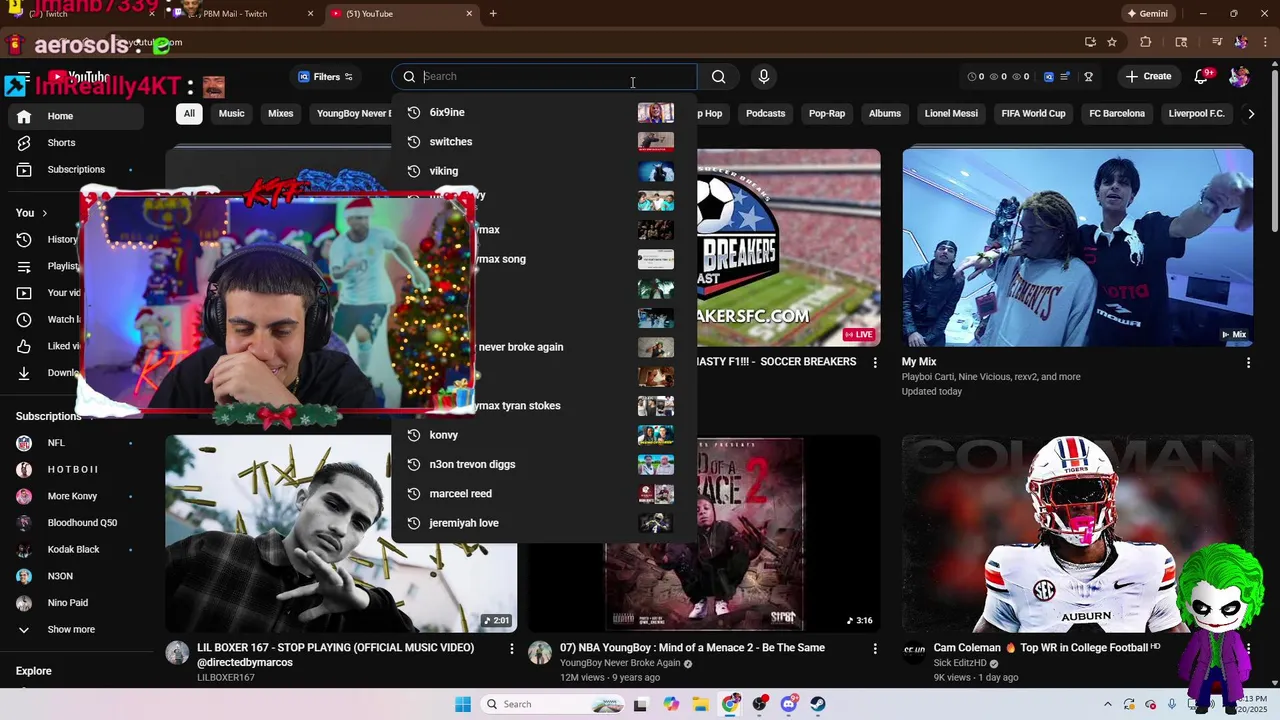Open Copilot from the taskbar
This screenshot has width=1280, height=720.
tap(671, 704)
